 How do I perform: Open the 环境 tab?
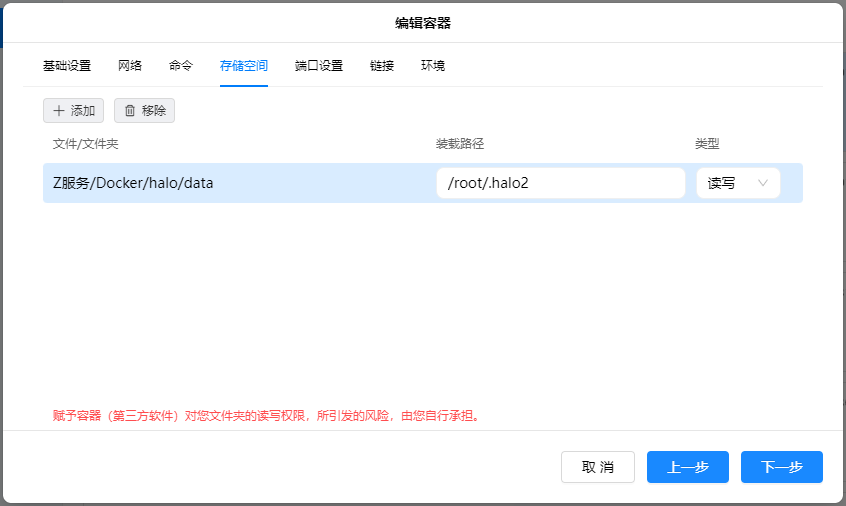tap(433, 66)
